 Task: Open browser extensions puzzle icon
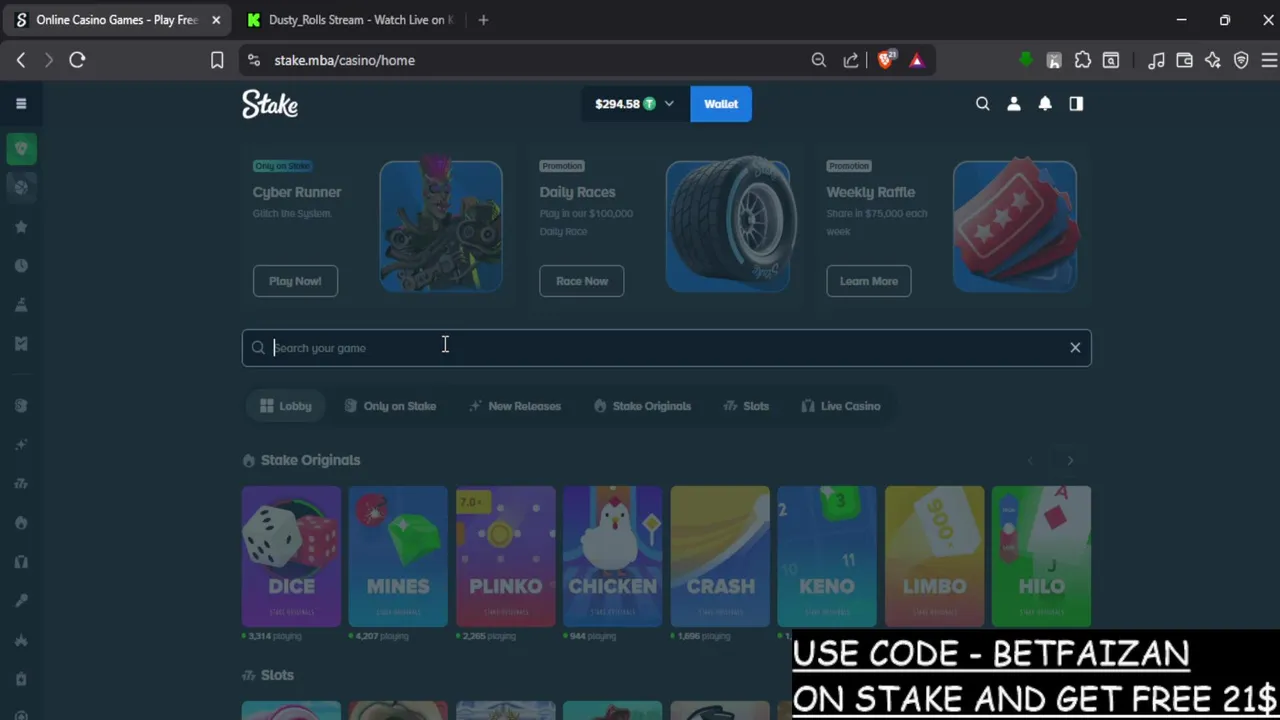pyautogui.click(x=1082, y=60)
